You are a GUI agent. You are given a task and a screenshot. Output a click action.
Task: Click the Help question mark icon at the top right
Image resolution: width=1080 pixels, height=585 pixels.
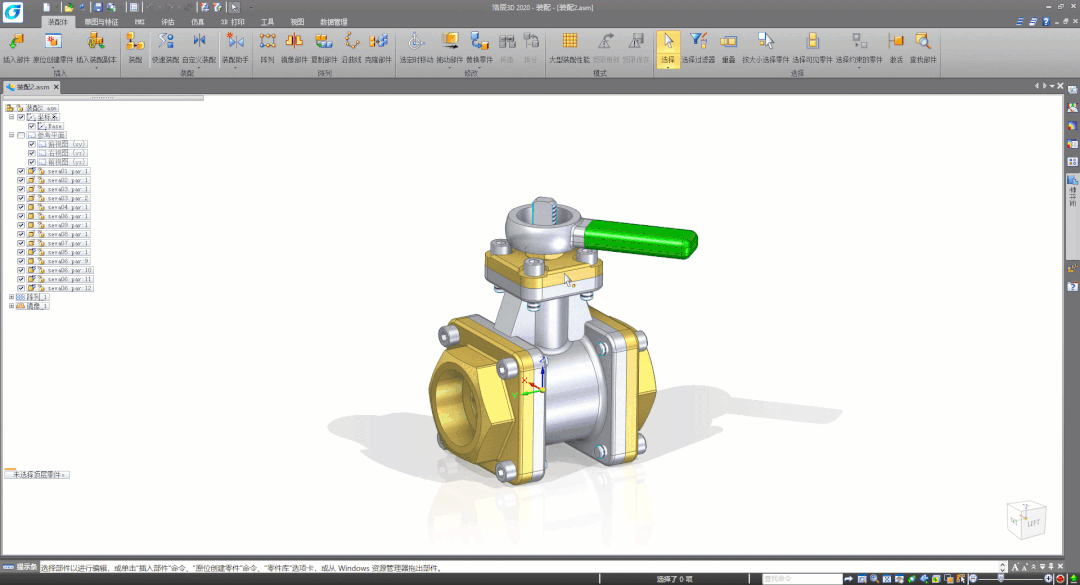point(1046,21)
